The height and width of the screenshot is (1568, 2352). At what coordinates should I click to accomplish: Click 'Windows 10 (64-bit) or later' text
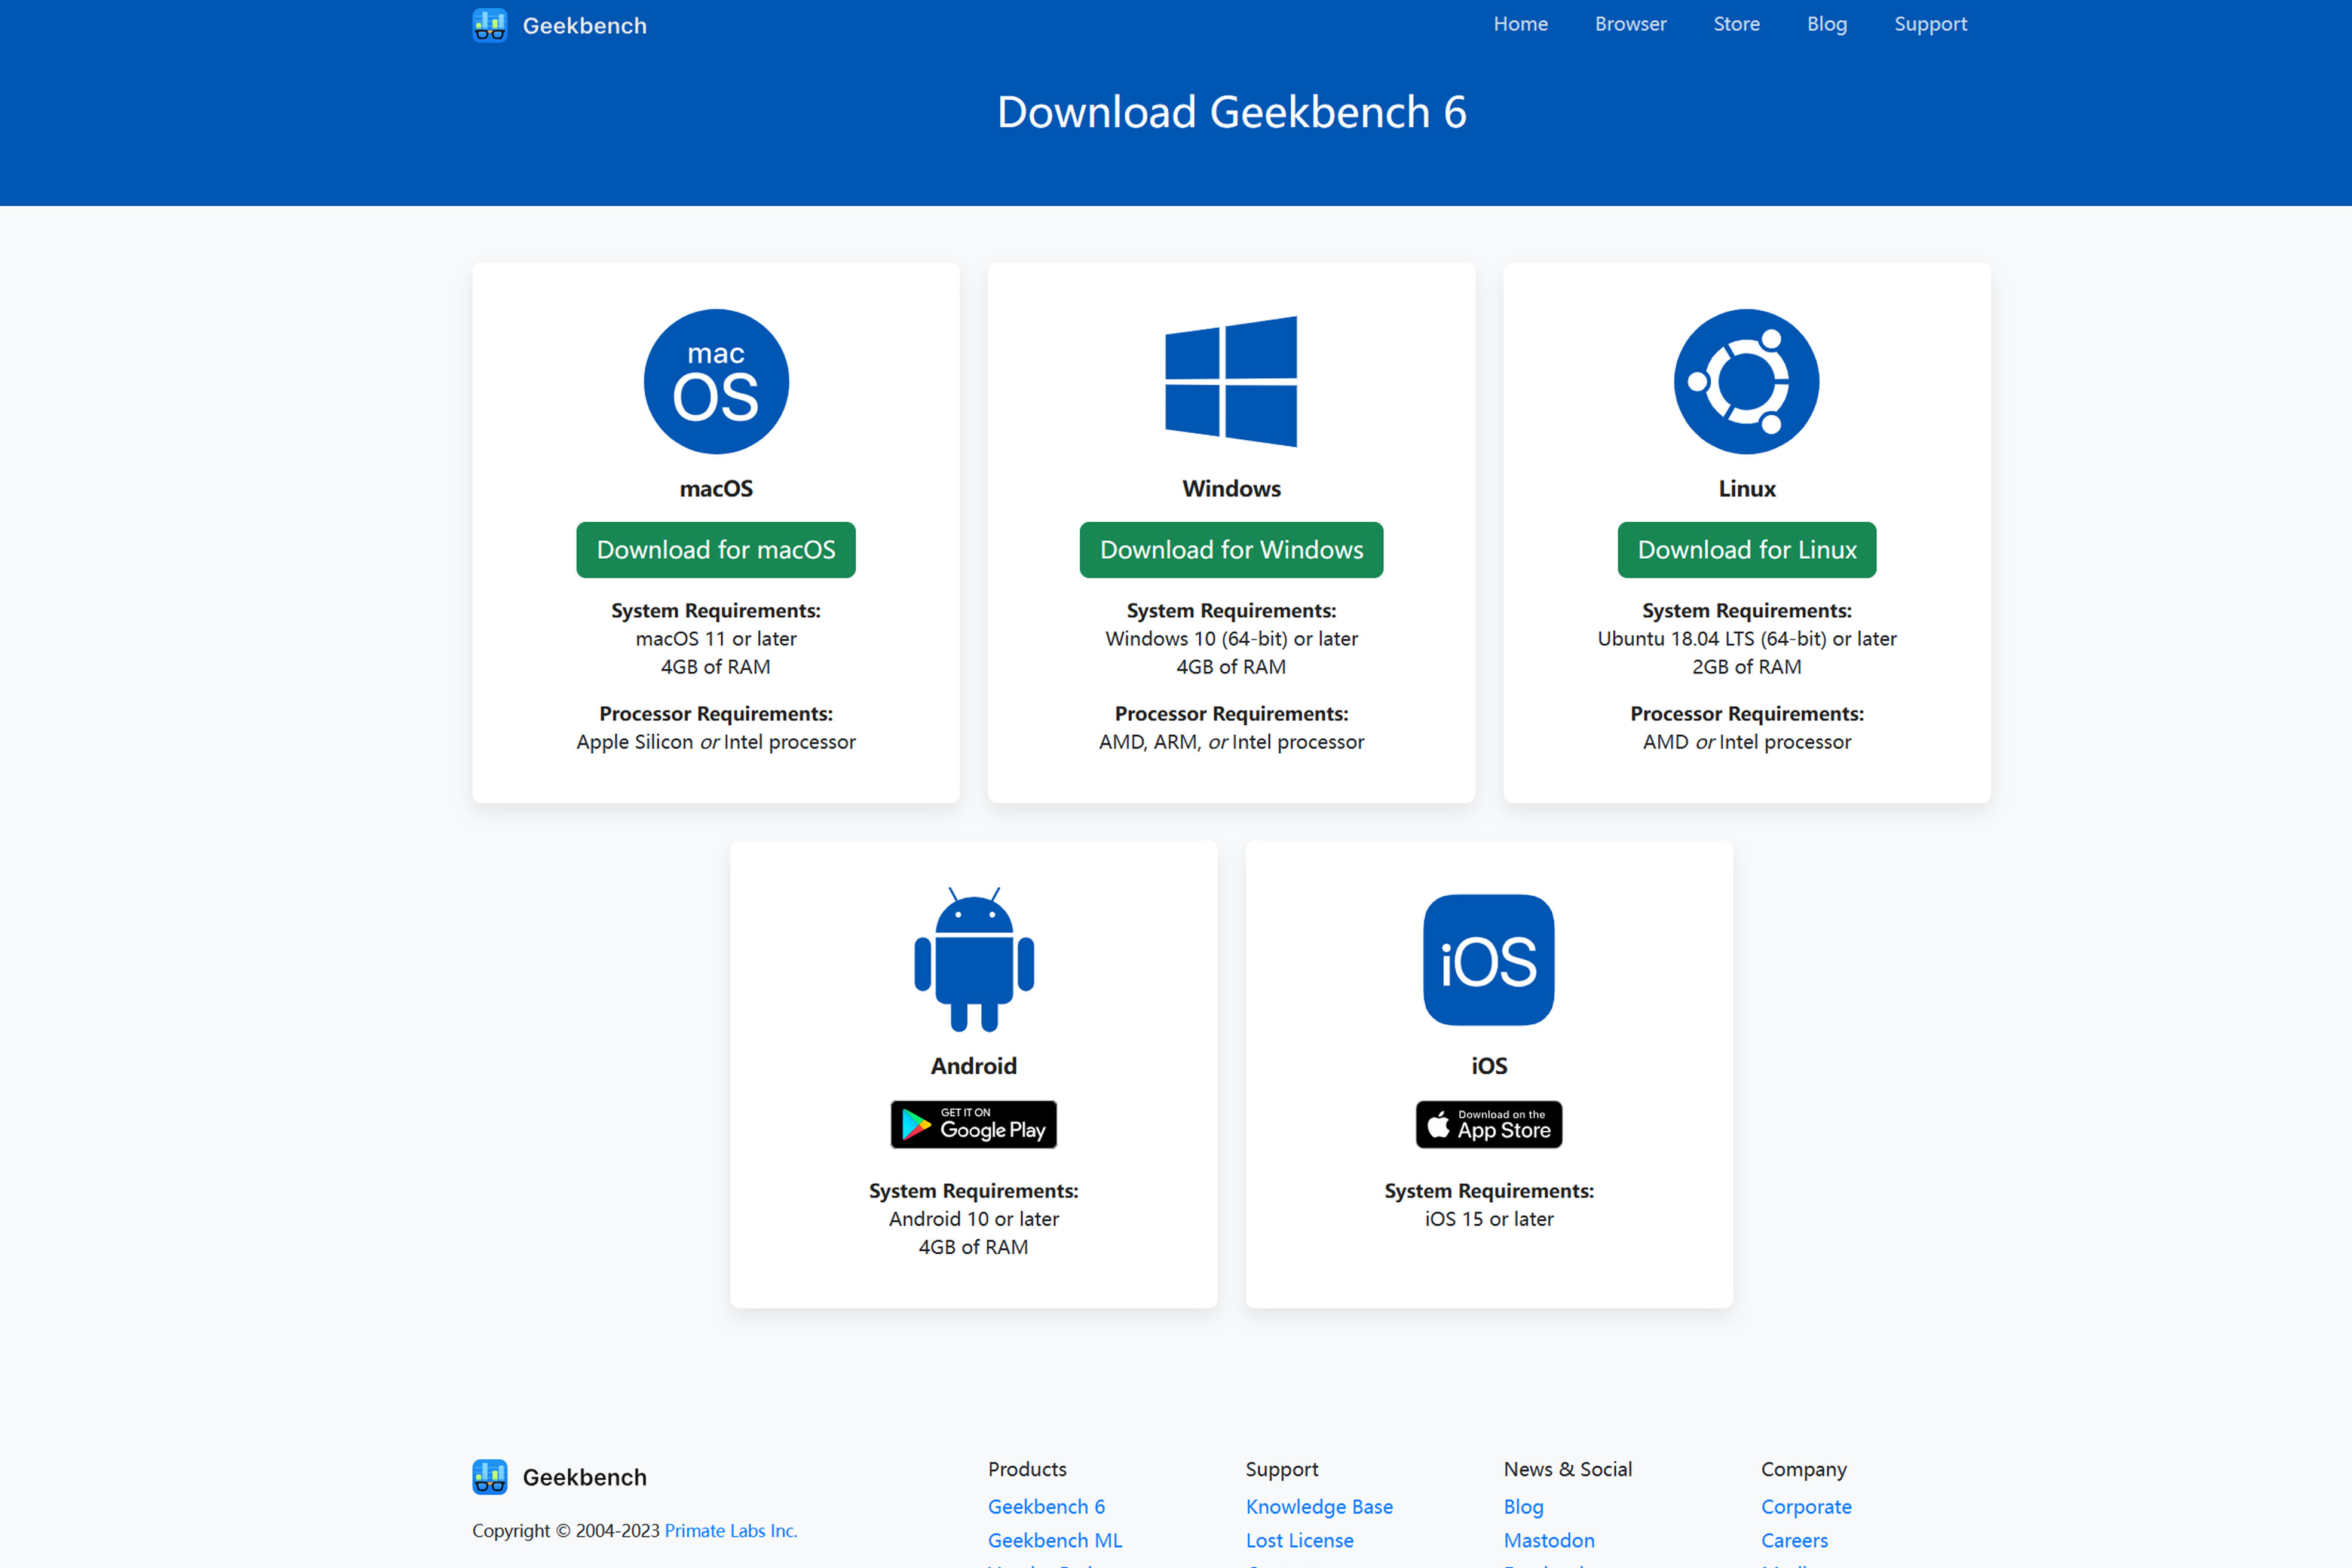[x=1232, y=639]
